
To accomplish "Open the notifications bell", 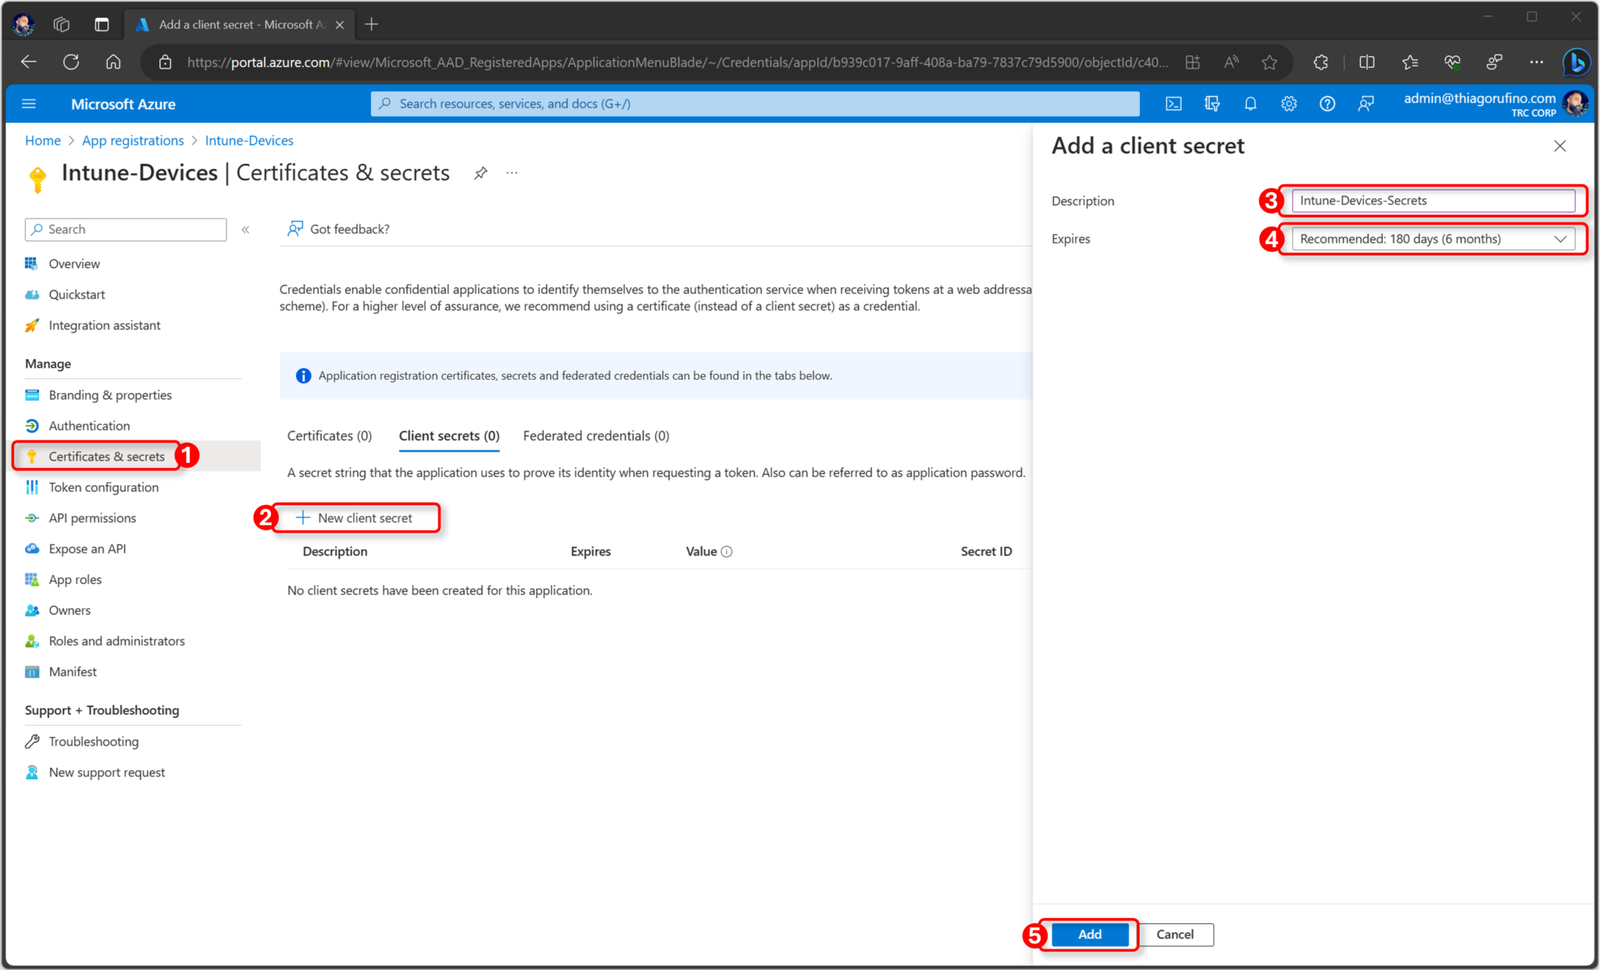I will point(1250,104).
